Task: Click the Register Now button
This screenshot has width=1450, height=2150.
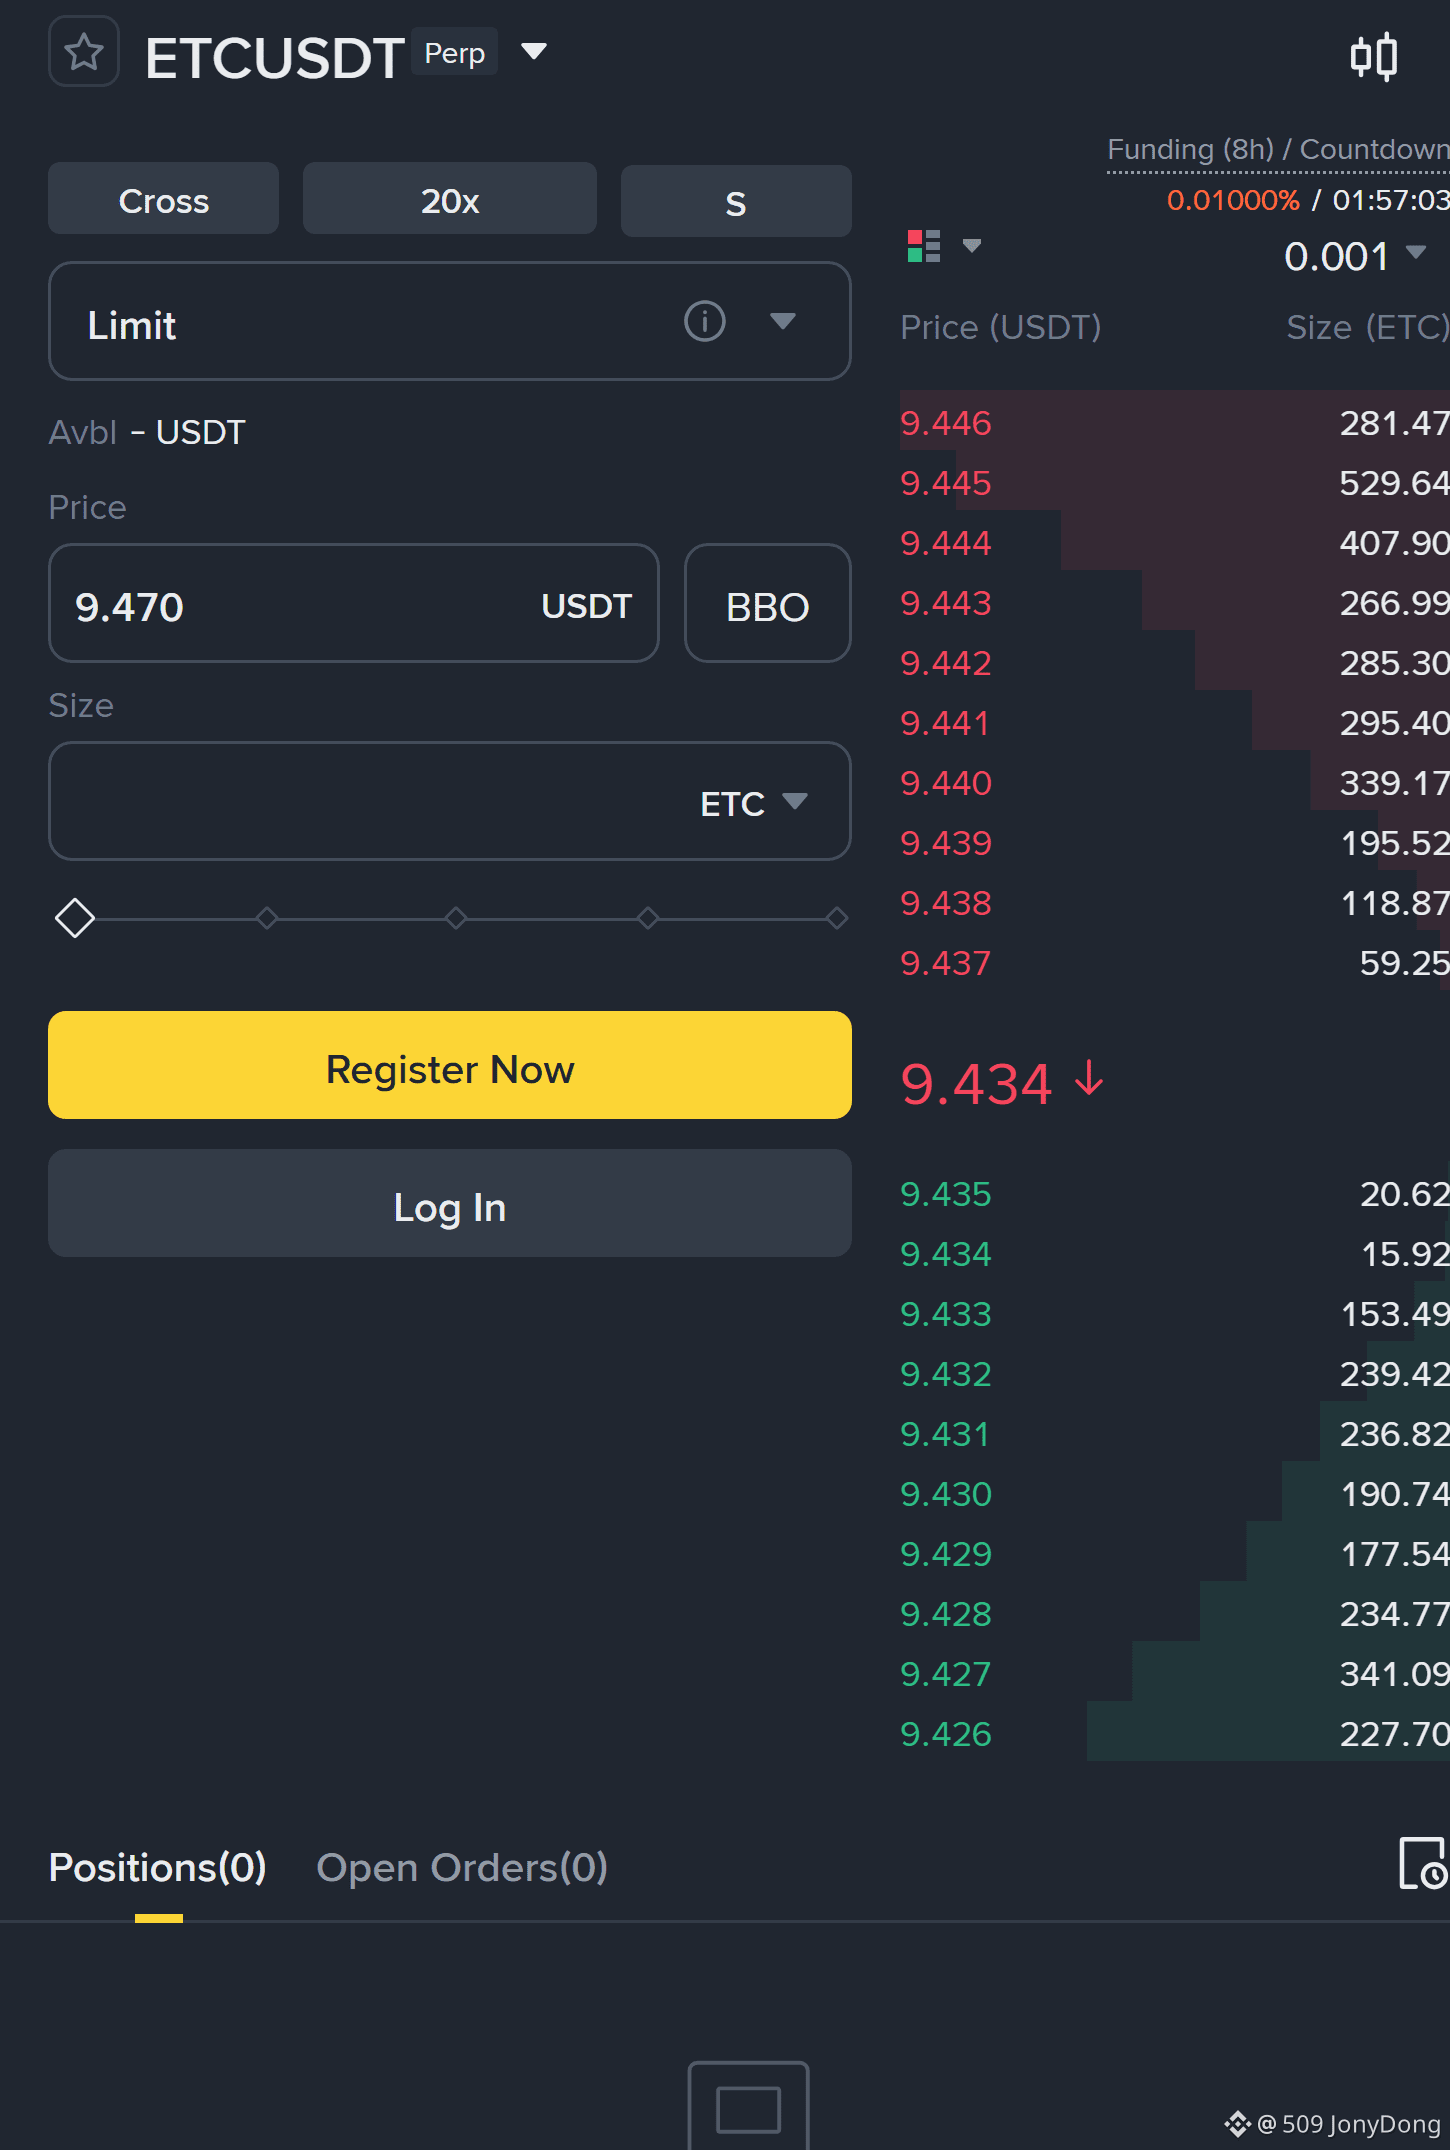Action: click(x=450, y=1066)
